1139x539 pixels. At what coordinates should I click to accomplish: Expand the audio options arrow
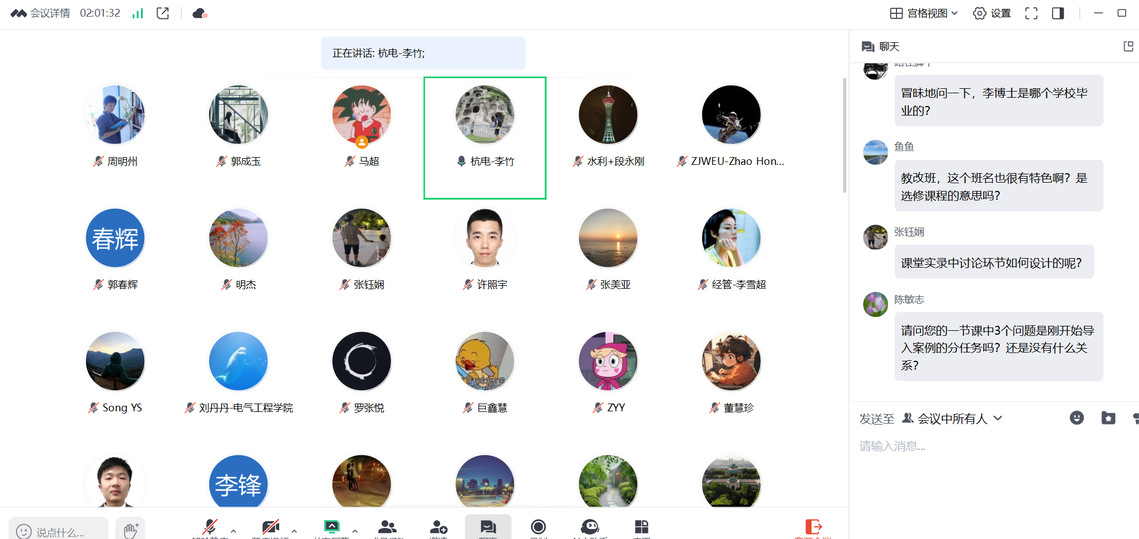233,530
